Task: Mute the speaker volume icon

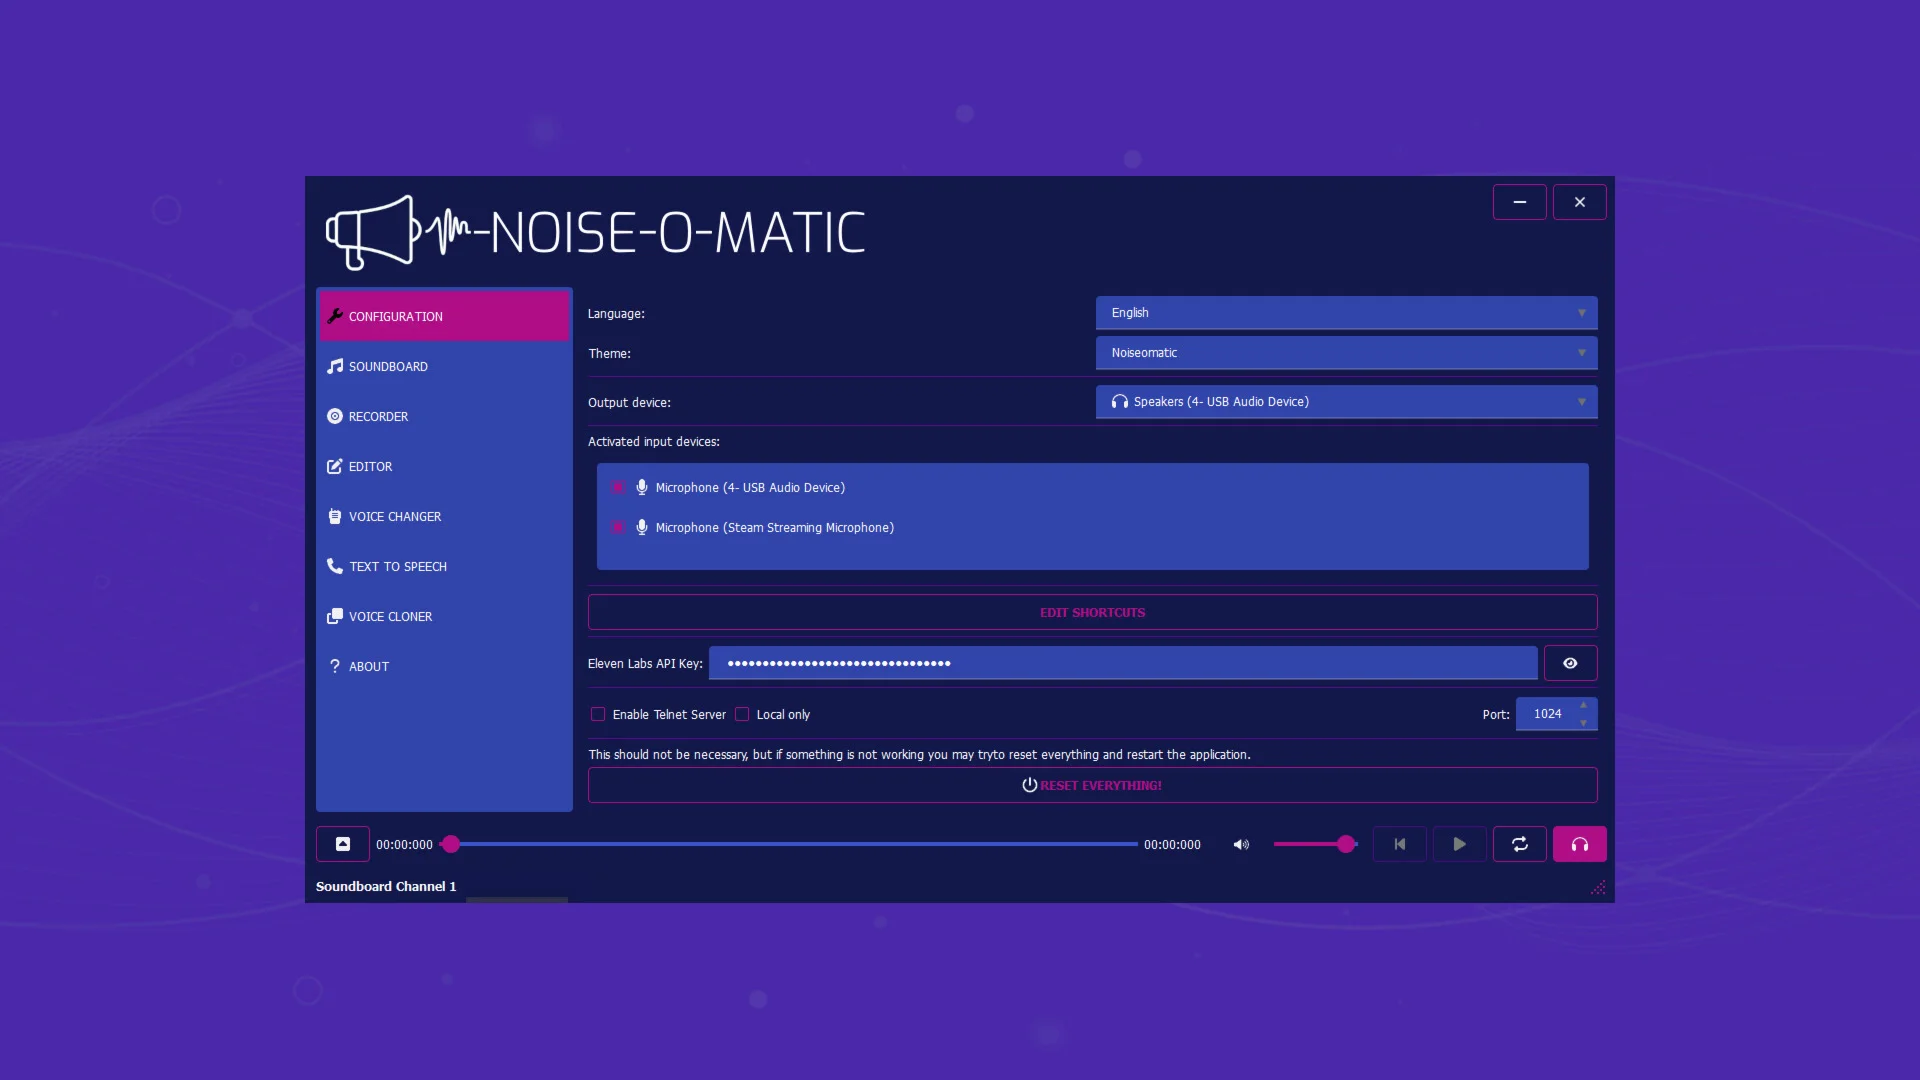Action: pos(1241,844)
